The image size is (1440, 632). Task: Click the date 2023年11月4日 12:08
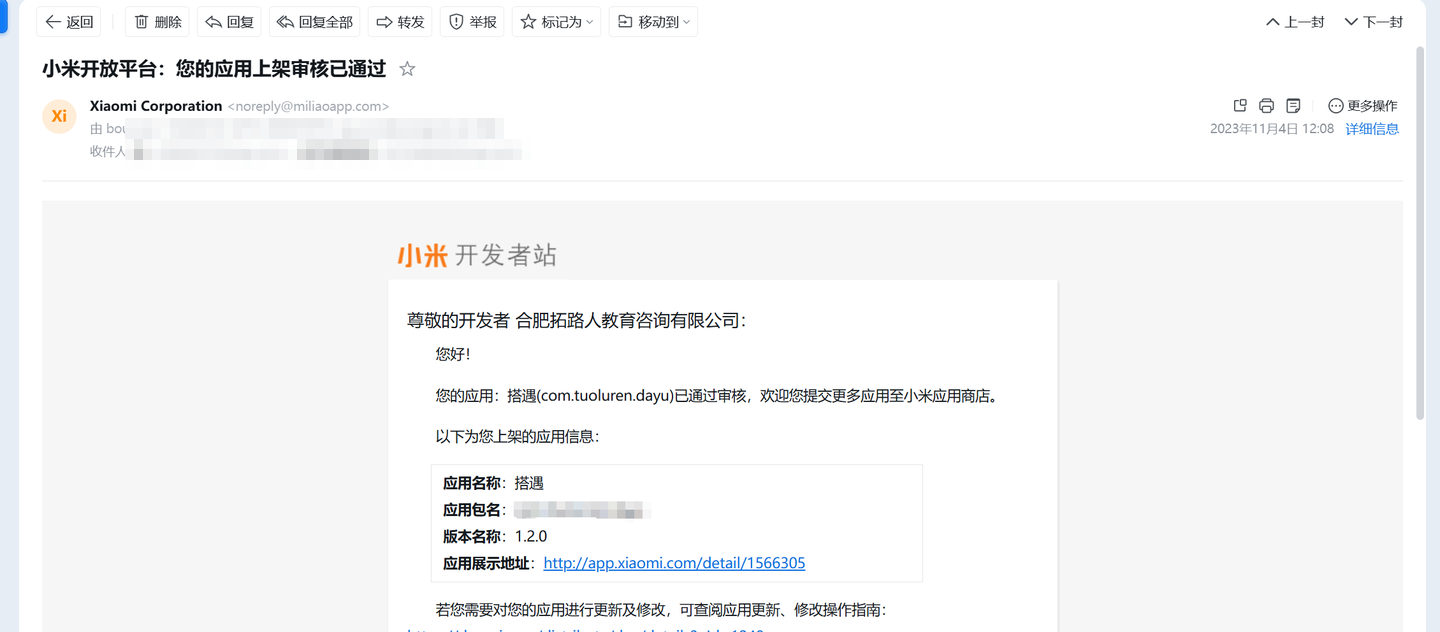[x=1272, y=129]
